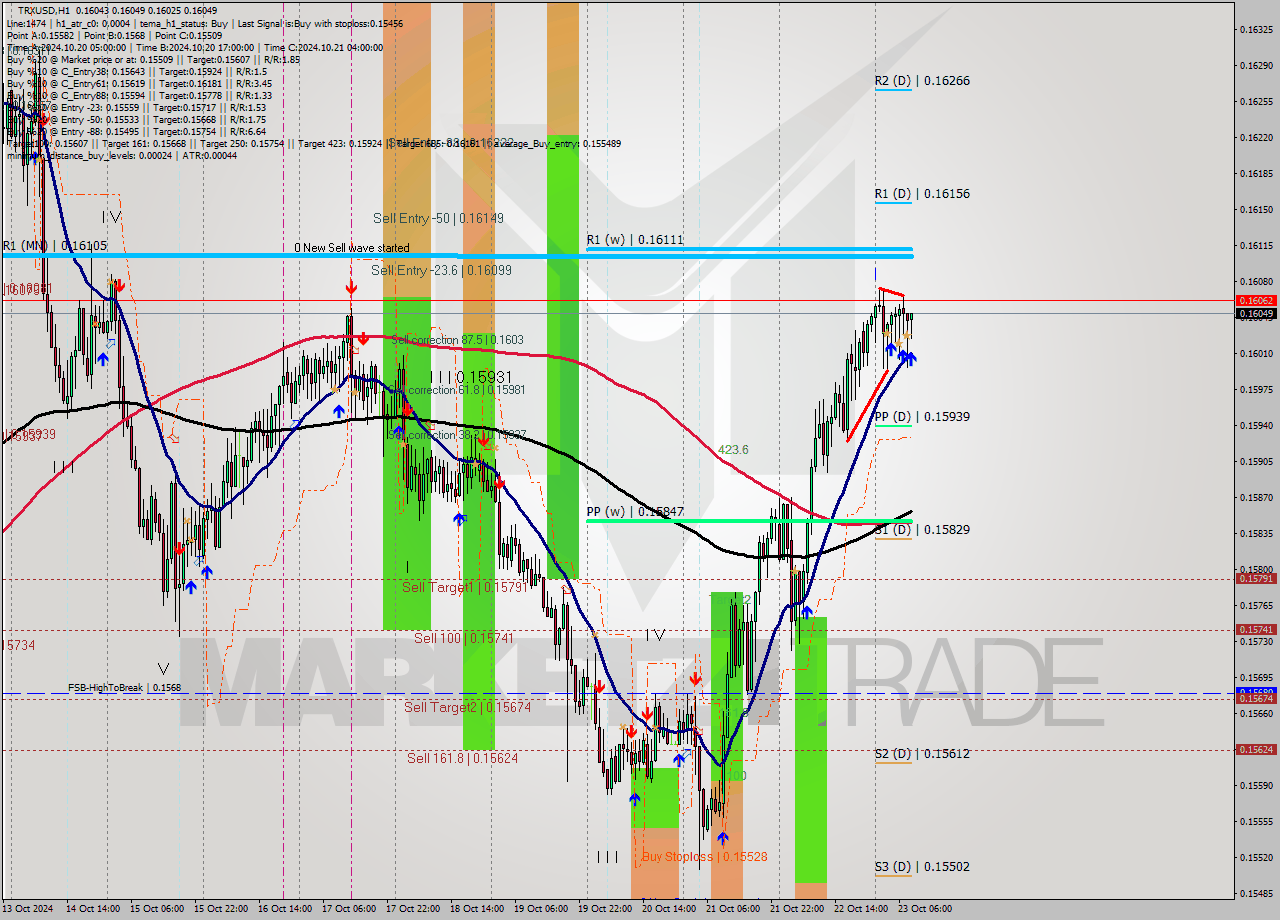Image resolution: width=1280 pixels, height=920 pixels.
Task: Click the 0.15791 price tag on the axis
Action: [1256, 579]
